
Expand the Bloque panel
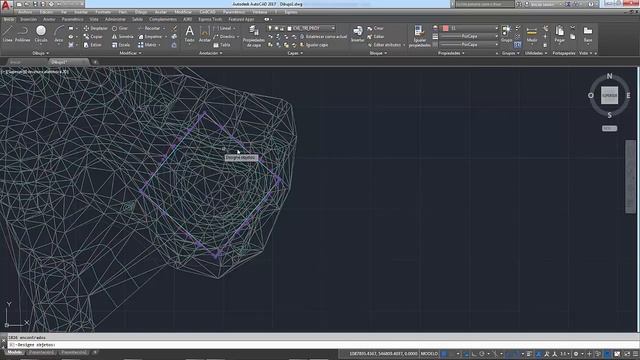(x=378, y=53)
